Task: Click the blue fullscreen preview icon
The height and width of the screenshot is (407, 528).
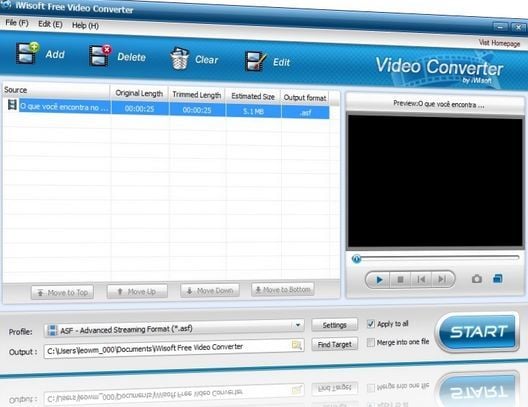Action: (x=498, y=278)
